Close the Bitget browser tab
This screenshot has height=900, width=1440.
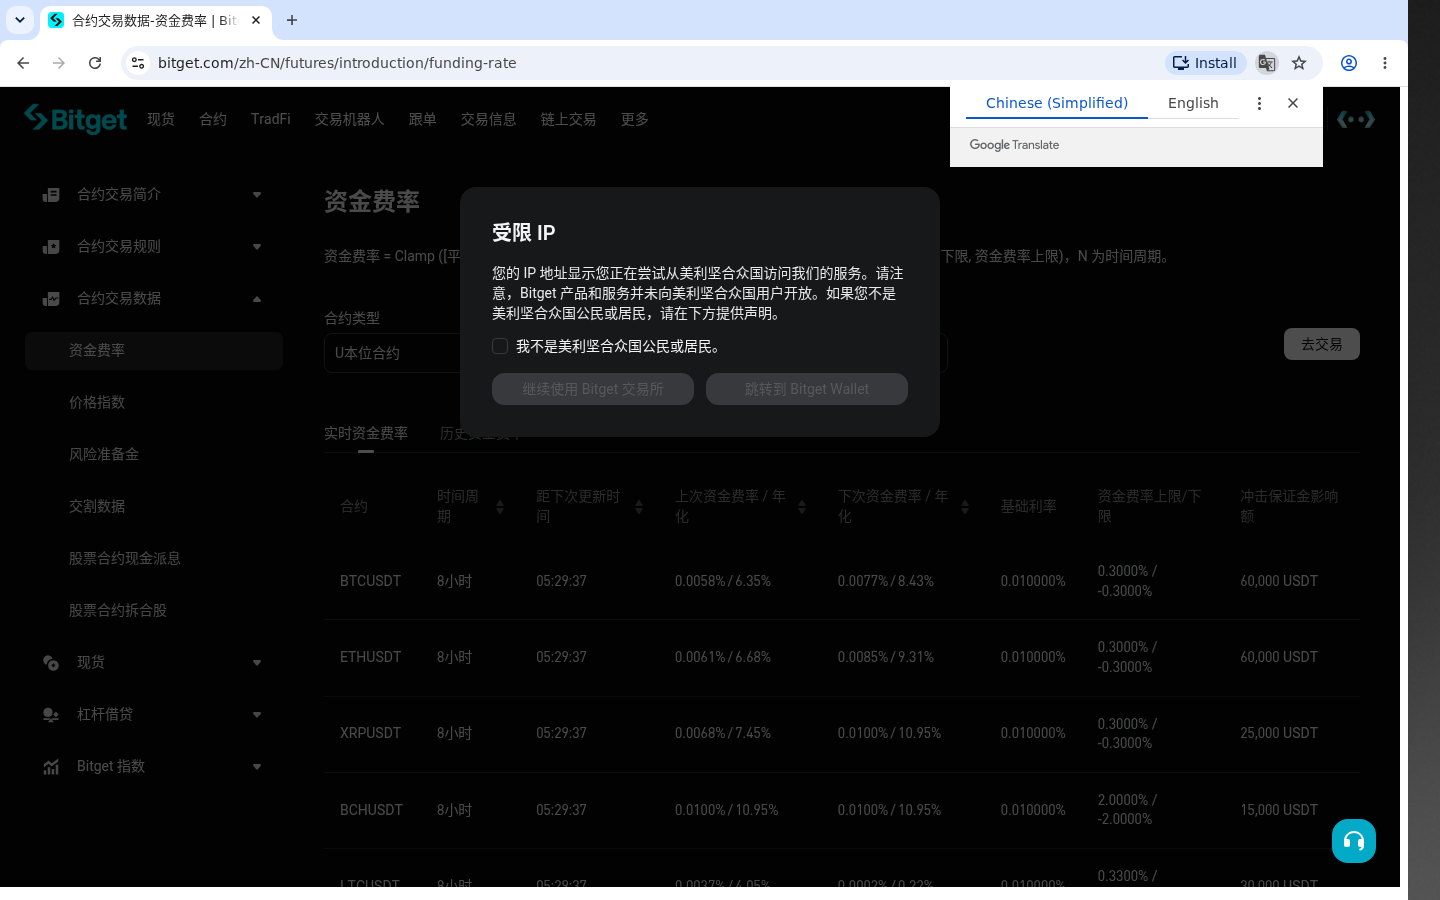point(256,20)
